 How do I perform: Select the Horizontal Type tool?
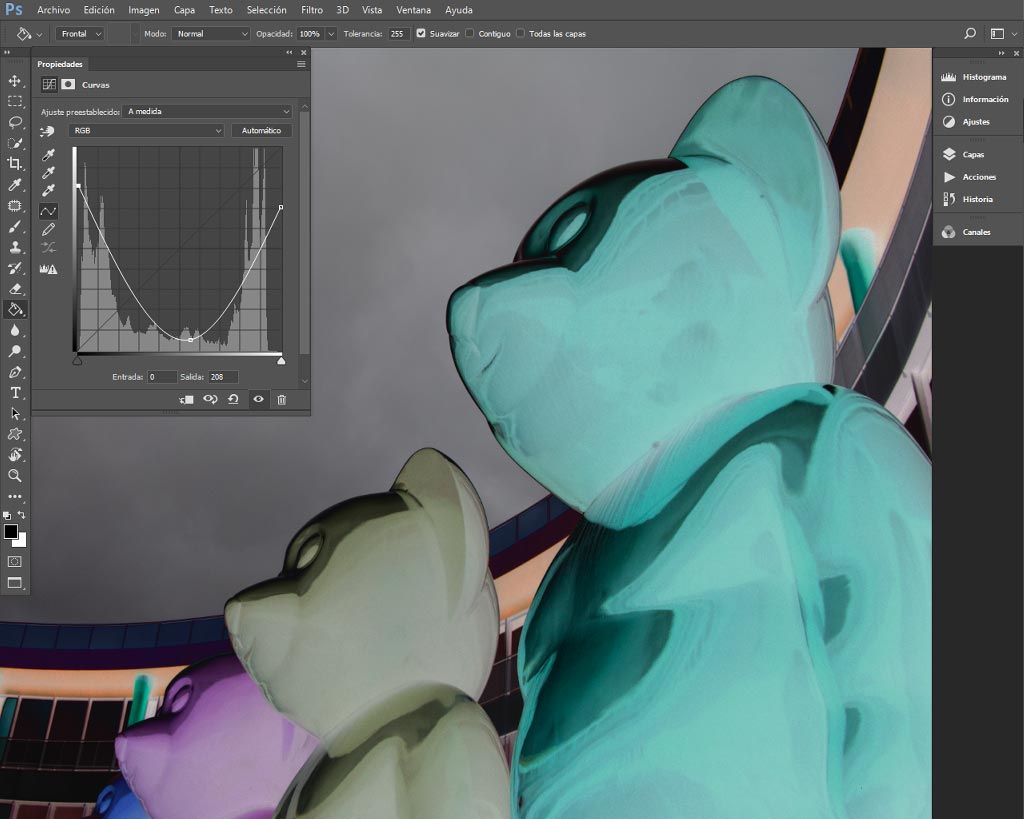click(14, 393)
